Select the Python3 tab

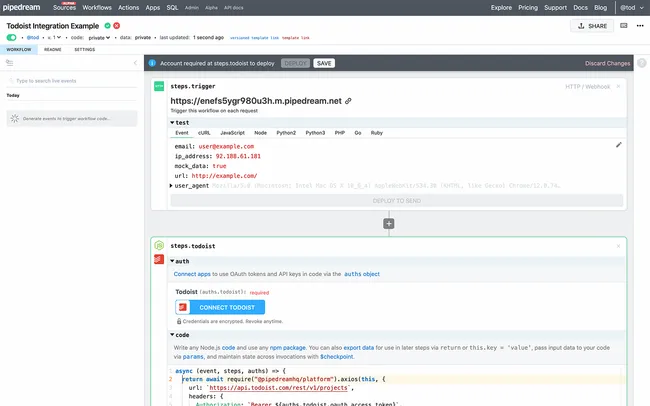point(315,133)
